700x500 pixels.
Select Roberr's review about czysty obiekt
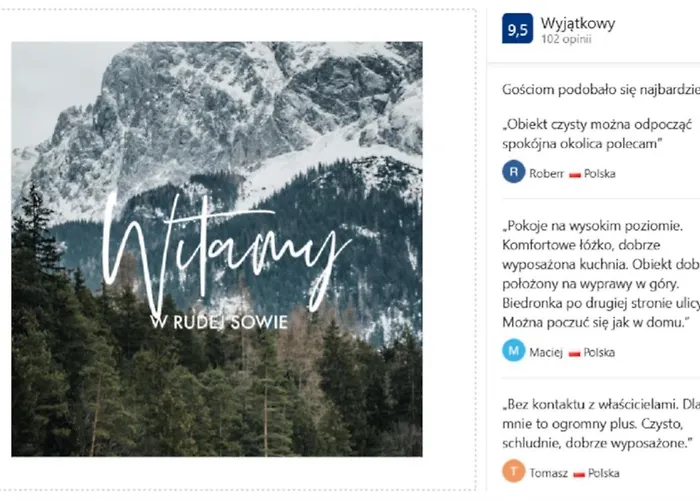point(597,134)
